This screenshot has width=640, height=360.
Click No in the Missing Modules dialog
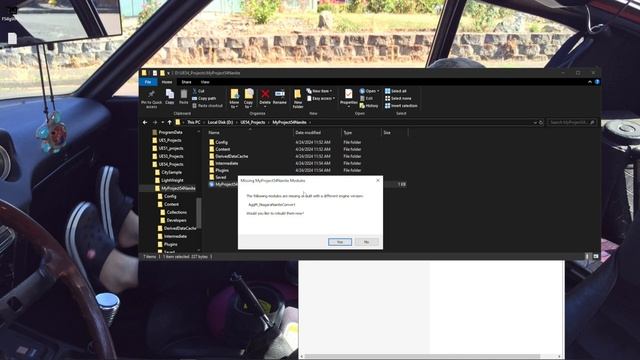click(x=366, y=242)
